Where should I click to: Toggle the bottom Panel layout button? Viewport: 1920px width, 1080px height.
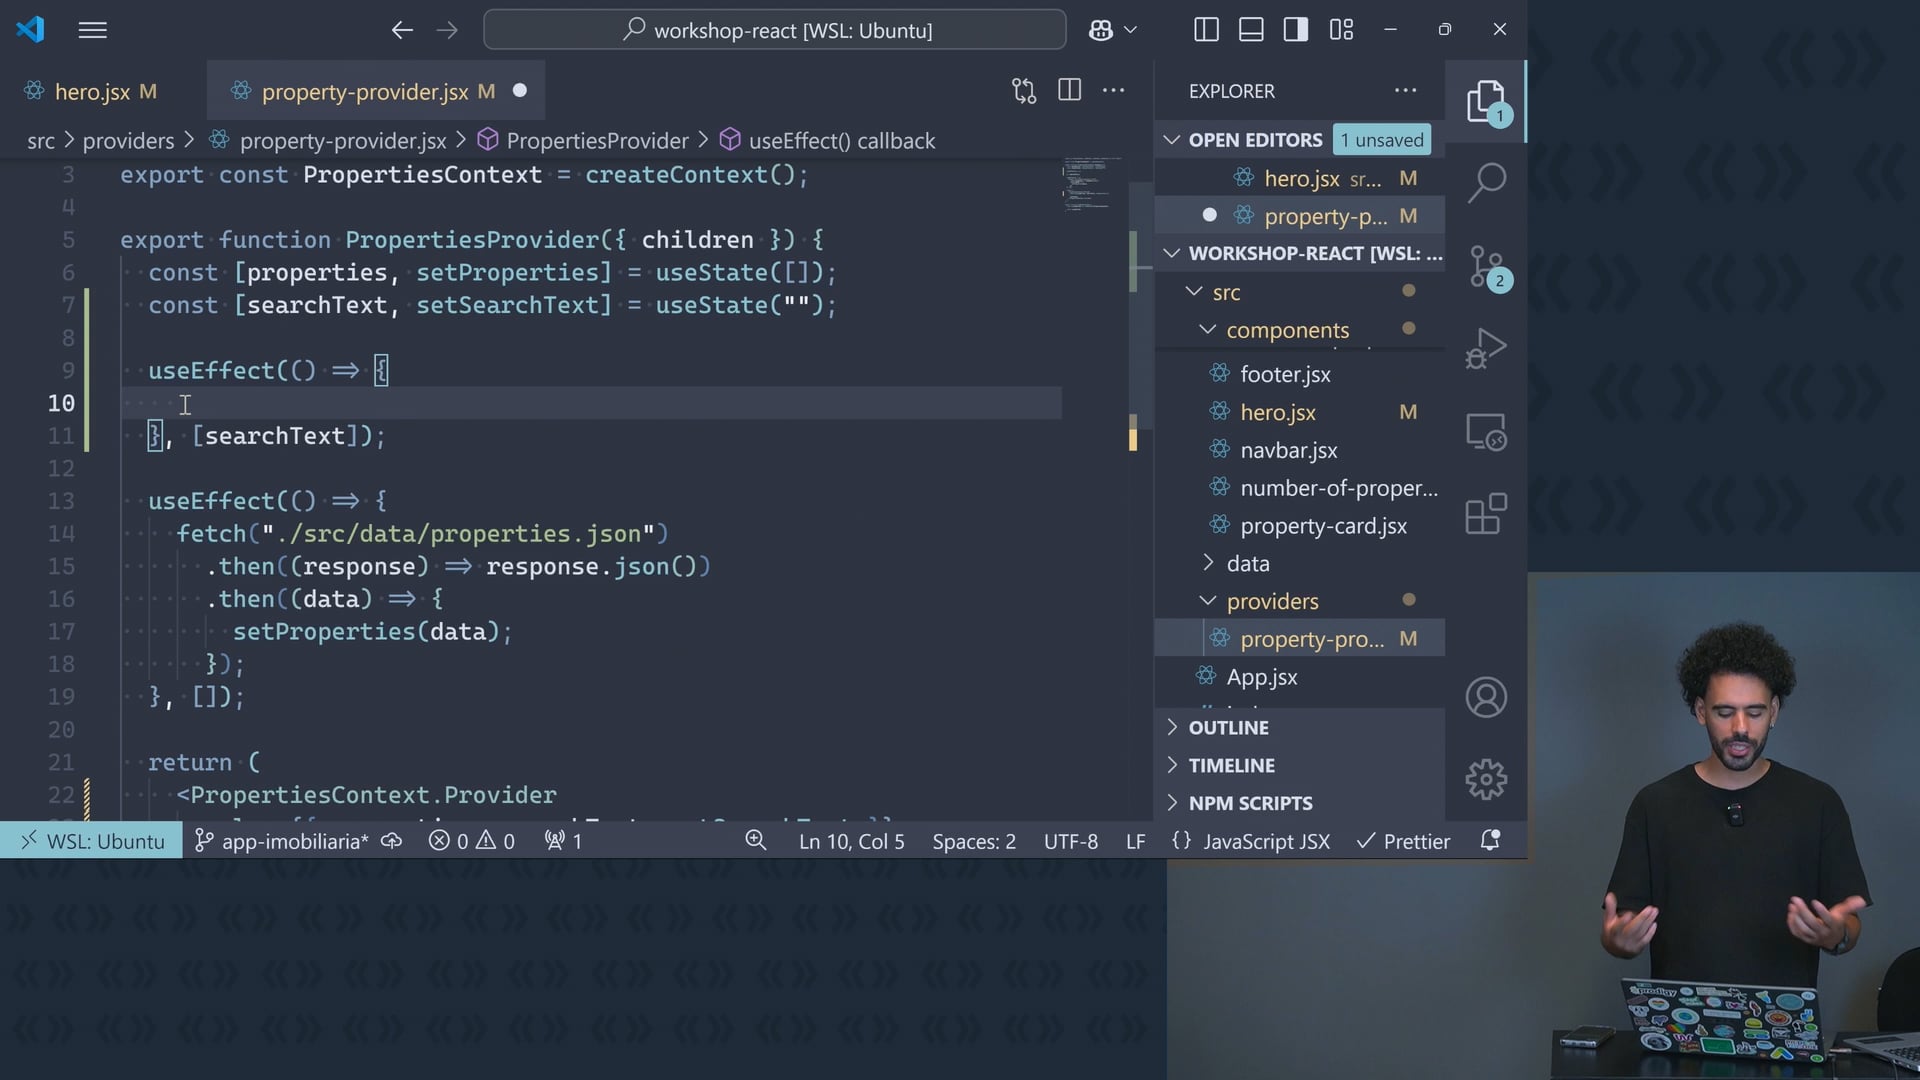pos(1251,30)
